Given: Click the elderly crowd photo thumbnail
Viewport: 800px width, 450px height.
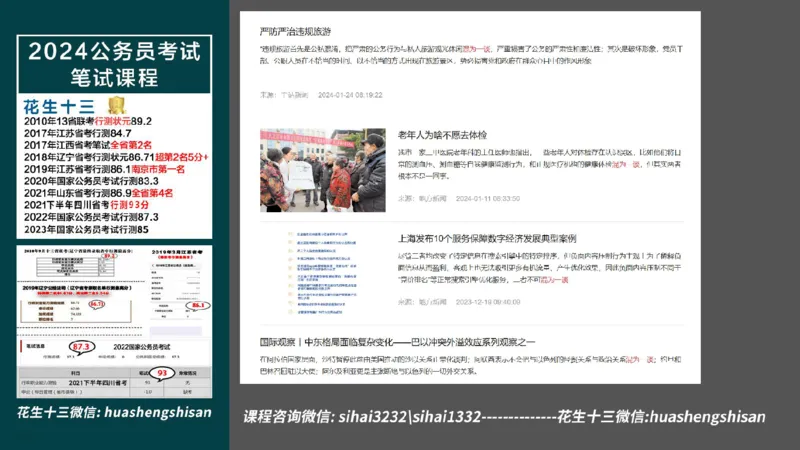Looking at the screenshot, I should click(323, 170).
